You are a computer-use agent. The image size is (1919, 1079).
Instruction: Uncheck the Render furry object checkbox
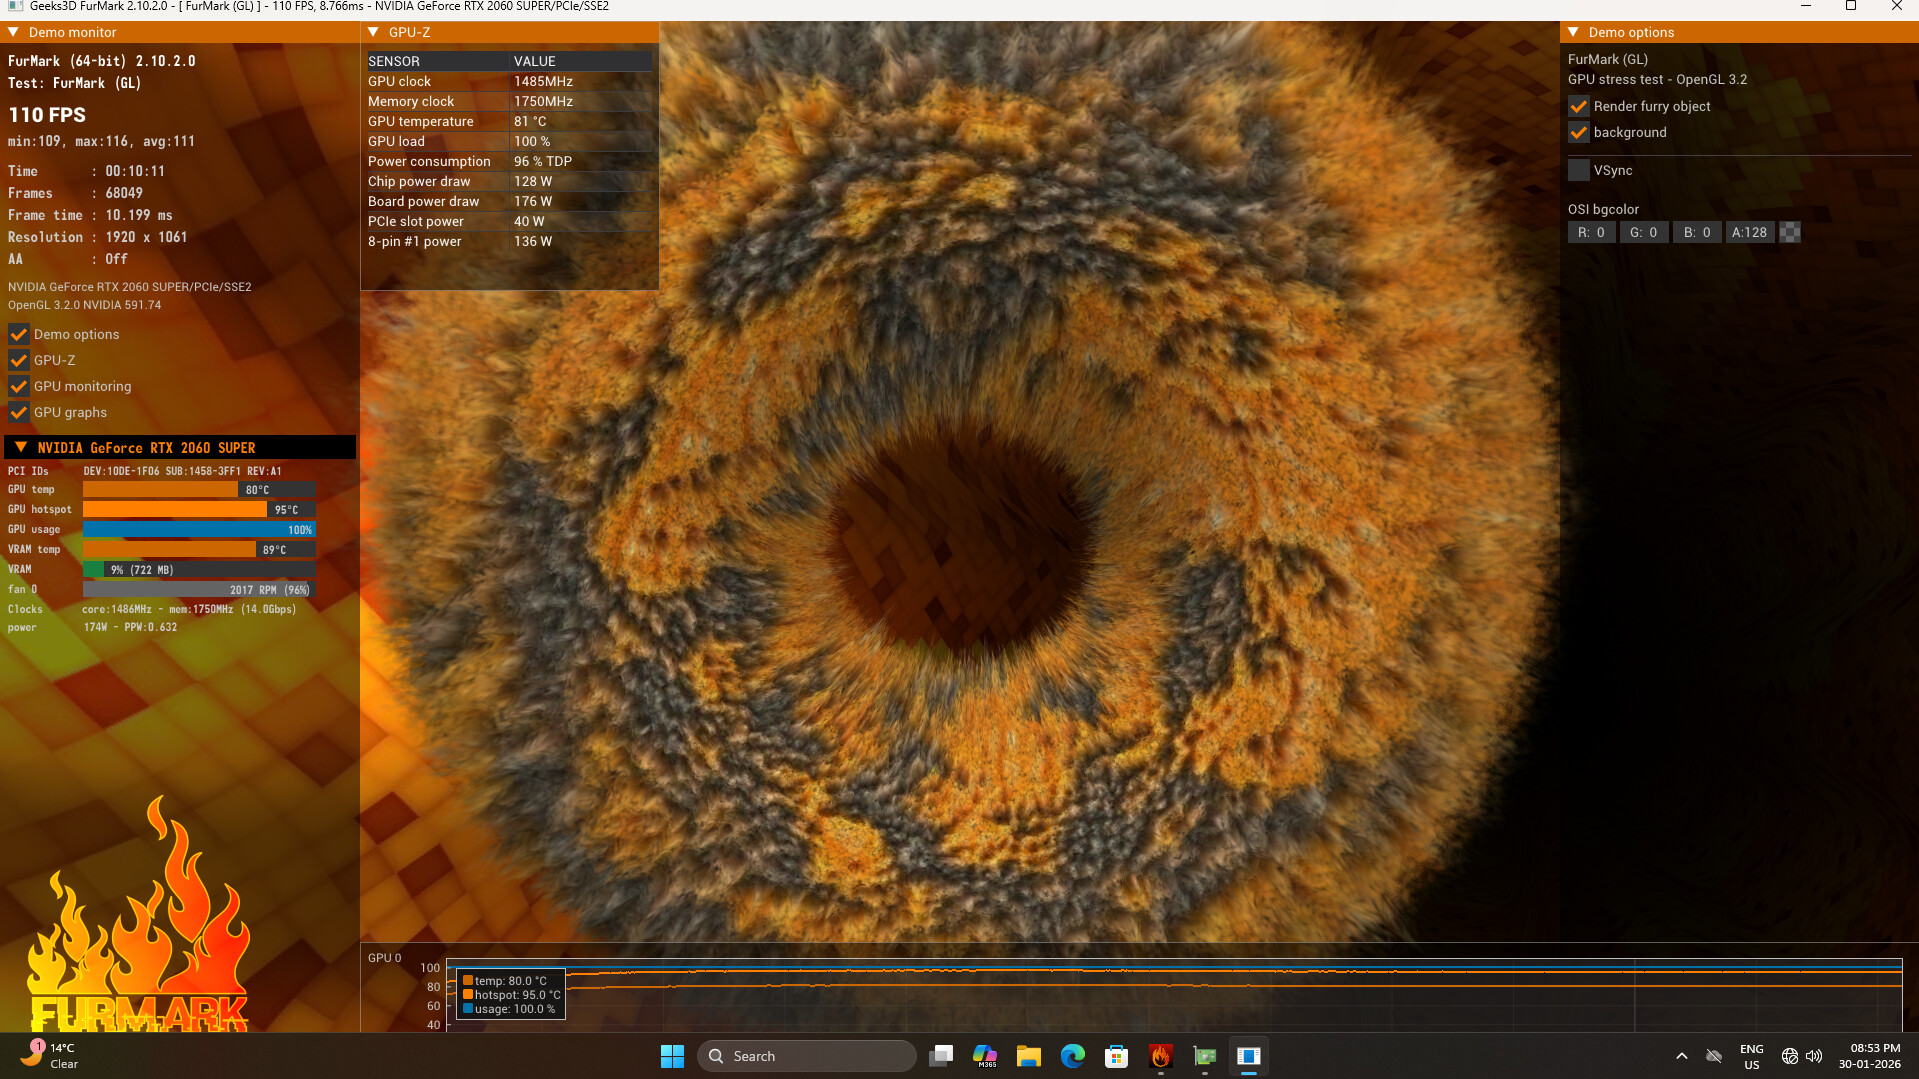coord(1579,106)
